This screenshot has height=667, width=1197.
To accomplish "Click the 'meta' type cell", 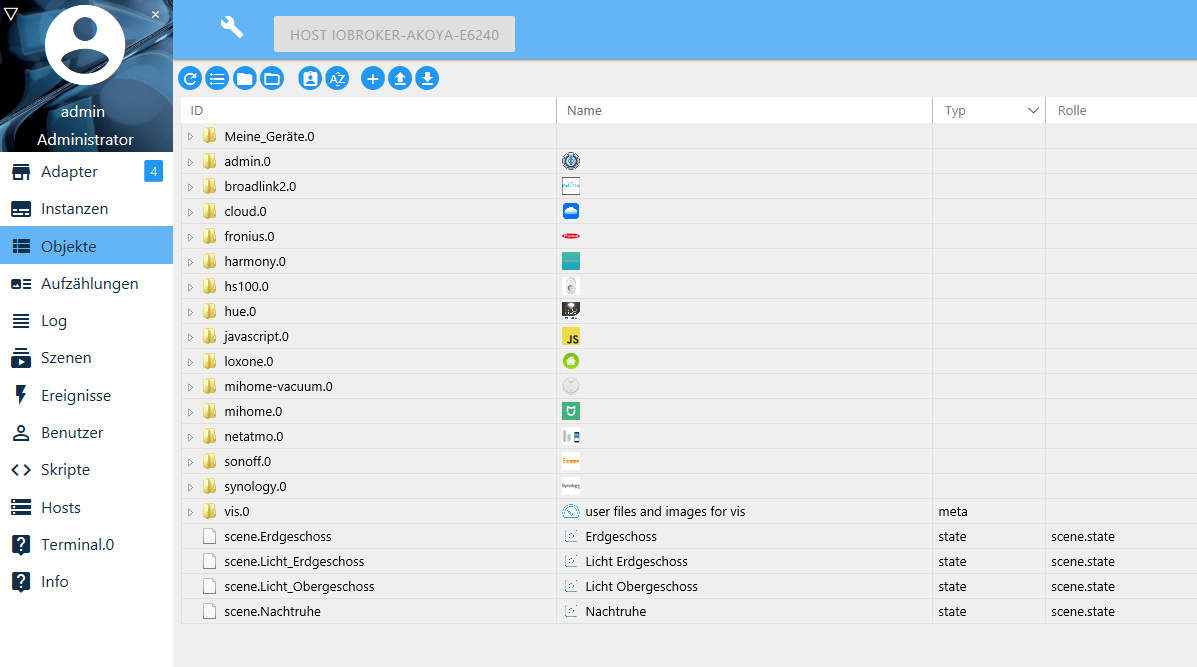I will tap(989, 511).
